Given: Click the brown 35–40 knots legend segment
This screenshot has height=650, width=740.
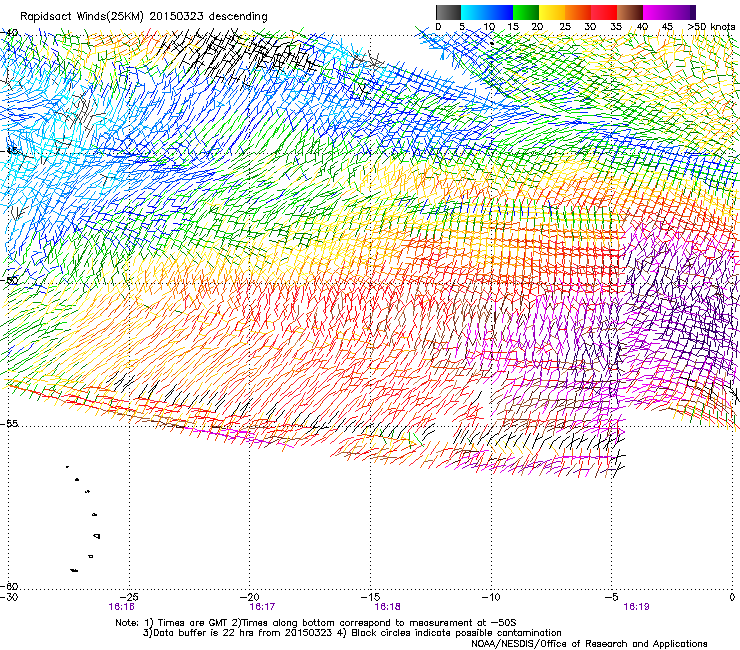Looking at the screenshot, I should [x=630, y=12].
